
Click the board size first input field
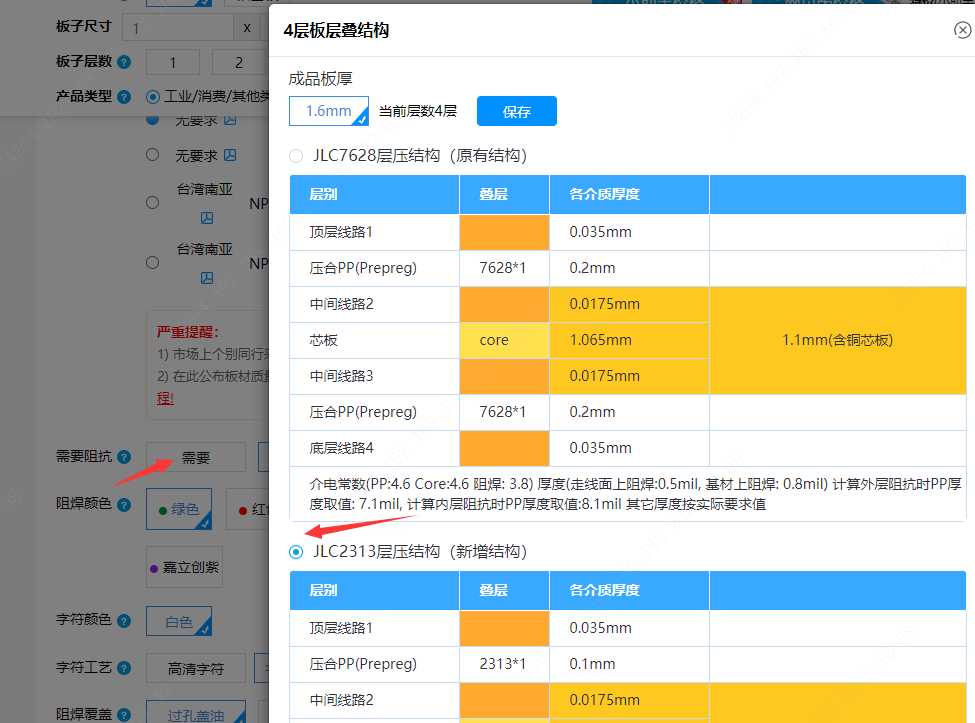(x=178, y=27)
